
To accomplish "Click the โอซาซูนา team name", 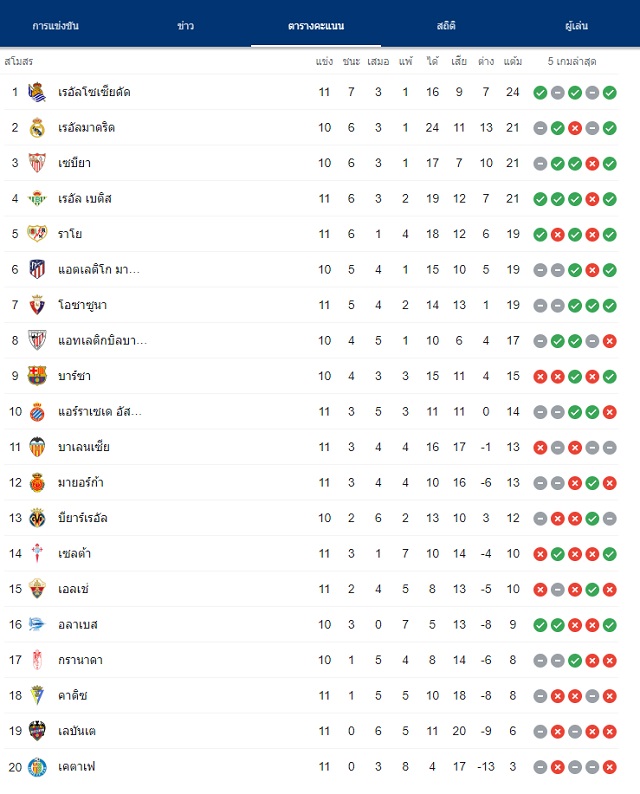I will 83,305.
